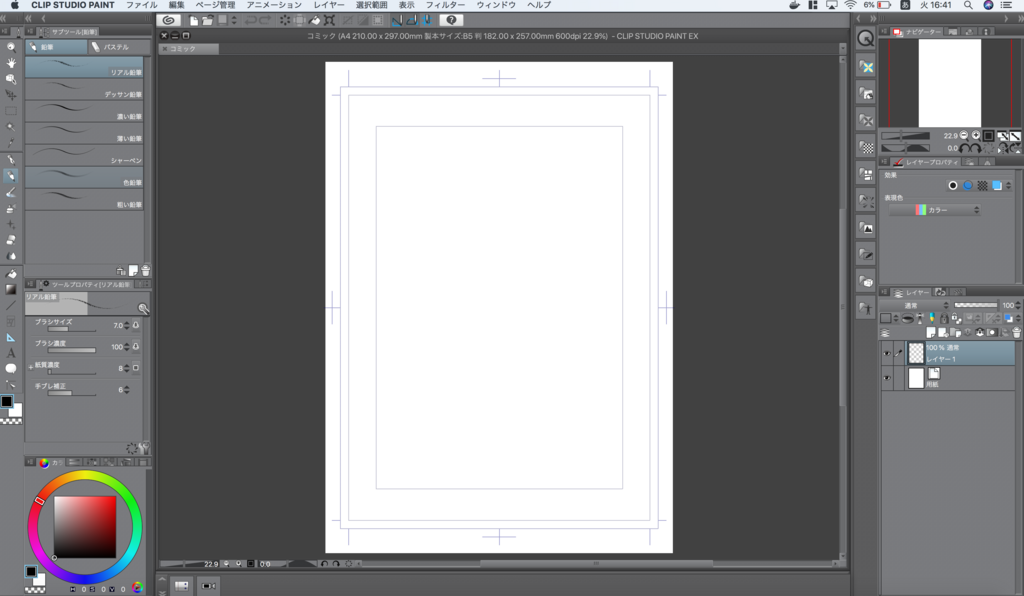Choose デッサン鉛筆 sub tool
Image resolution: width=1024 pixels, height=596 pixels.
(x=84, y=90)
